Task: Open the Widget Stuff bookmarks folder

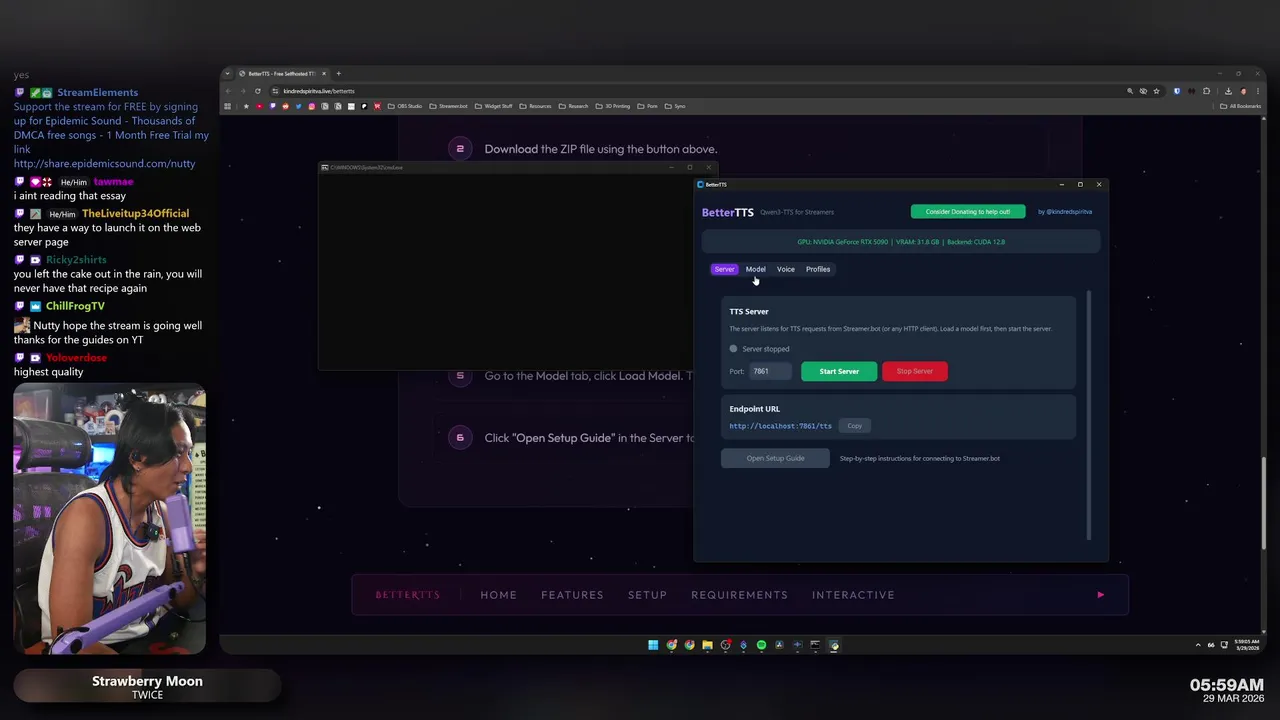Action: (494, 106)
